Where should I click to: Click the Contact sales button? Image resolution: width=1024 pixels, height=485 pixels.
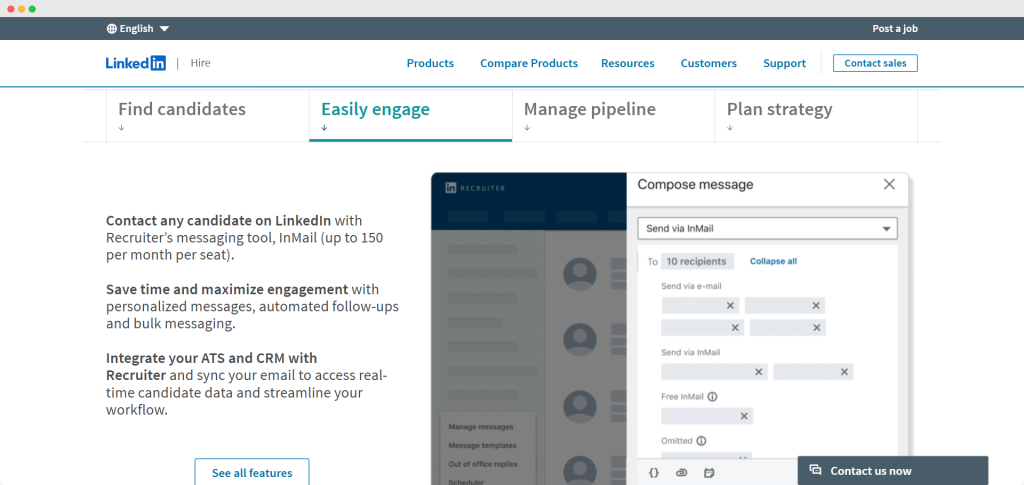click(874, 63)
